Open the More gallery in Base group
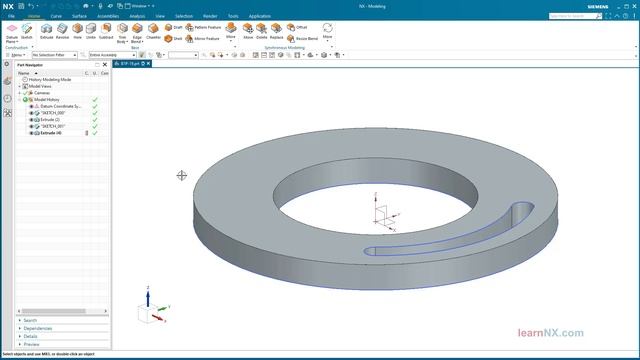 click(231, 31)
